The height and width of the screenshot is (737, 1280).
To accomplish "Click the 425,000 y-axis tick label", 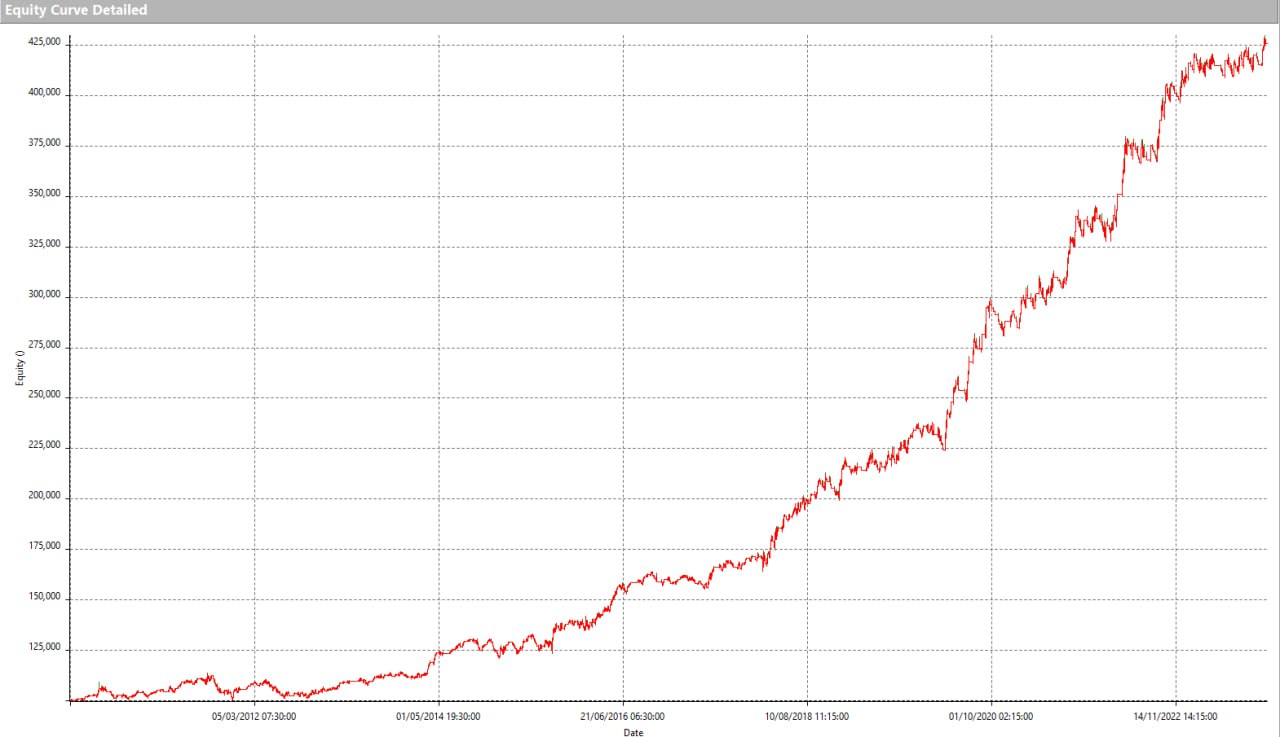I will tap(44, 43).
